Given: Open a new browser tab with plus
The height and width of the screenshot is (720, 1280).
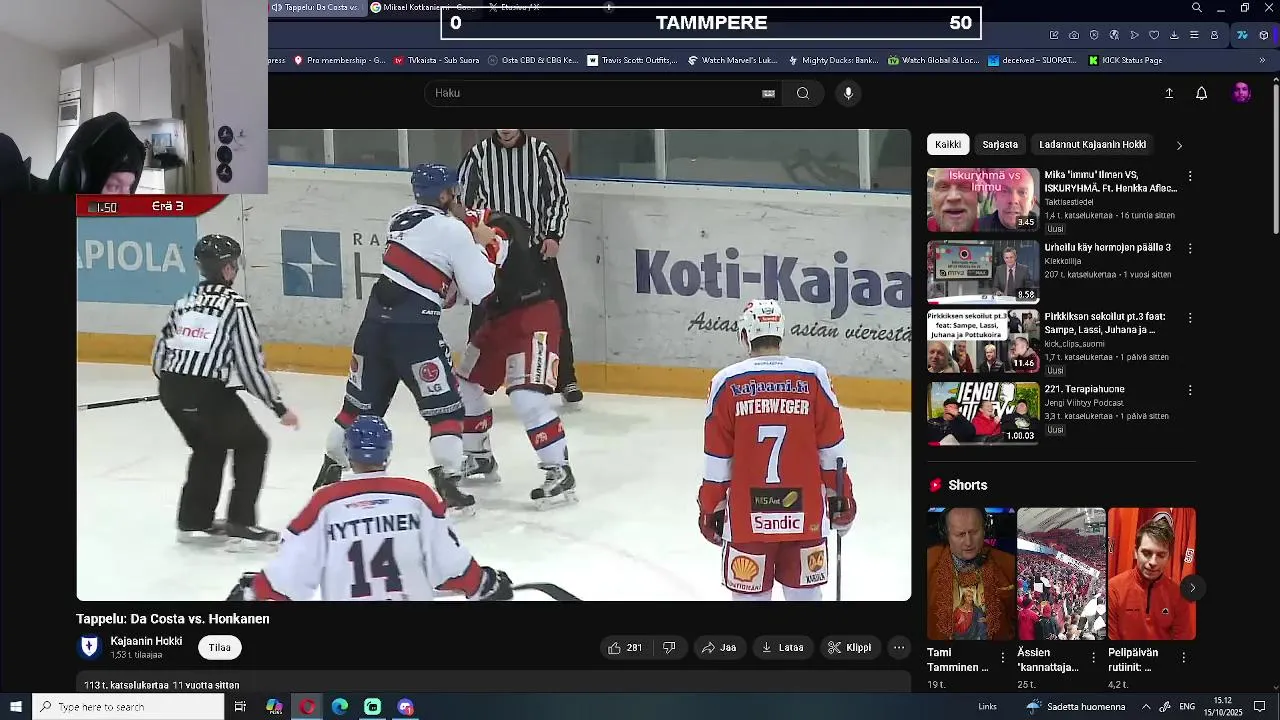Looking at the screenshot, I should point(609,7).
